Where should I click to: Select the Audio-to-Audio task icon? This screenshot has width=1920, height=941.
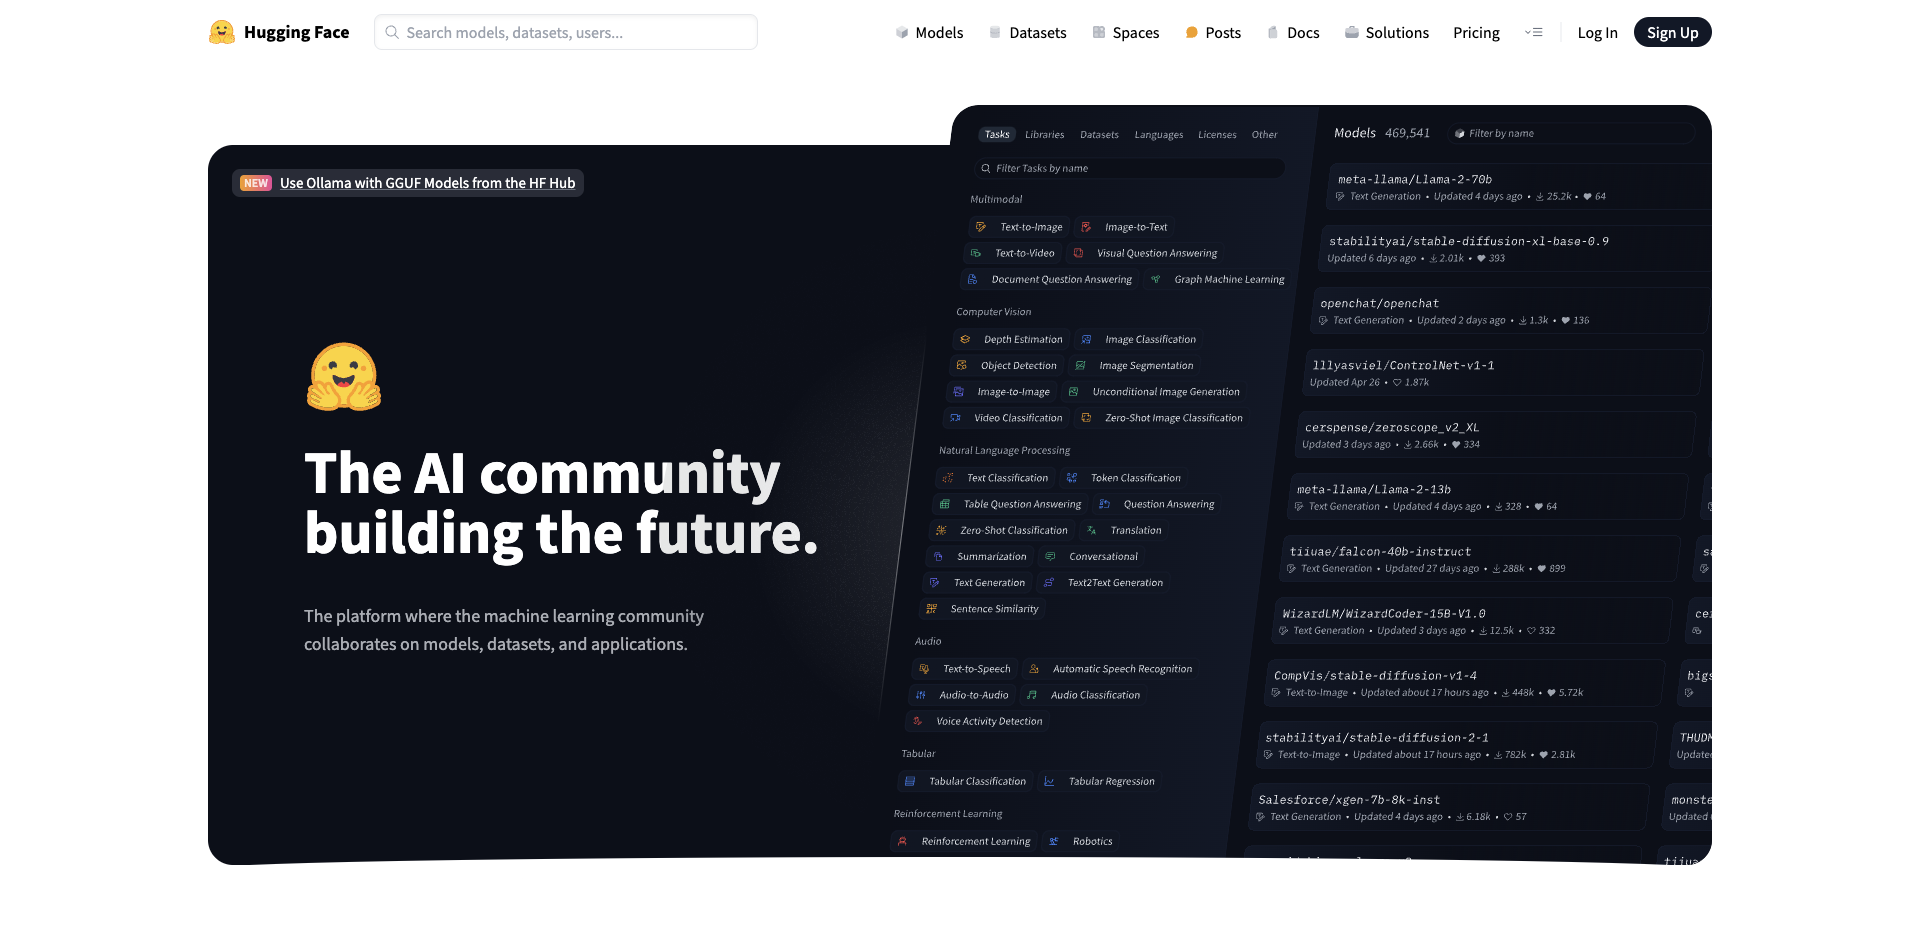pos(921,695)
